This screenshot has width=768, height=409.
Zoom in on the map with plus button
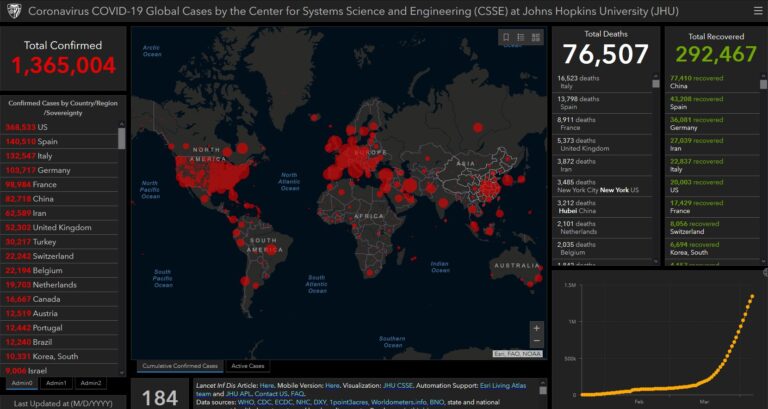pyautogui.click(x=536, y=328)
